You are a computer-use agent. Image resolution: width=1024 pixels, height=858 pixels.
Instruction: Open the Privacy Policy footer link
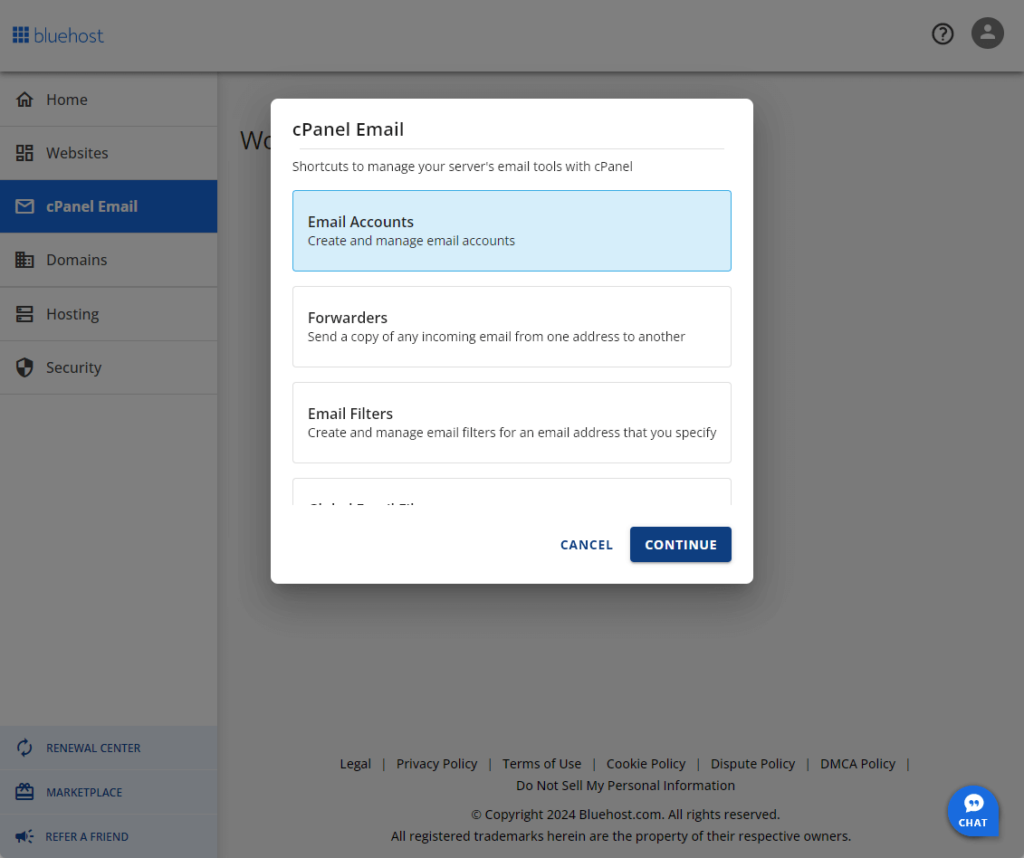click(x=437, y=764)
